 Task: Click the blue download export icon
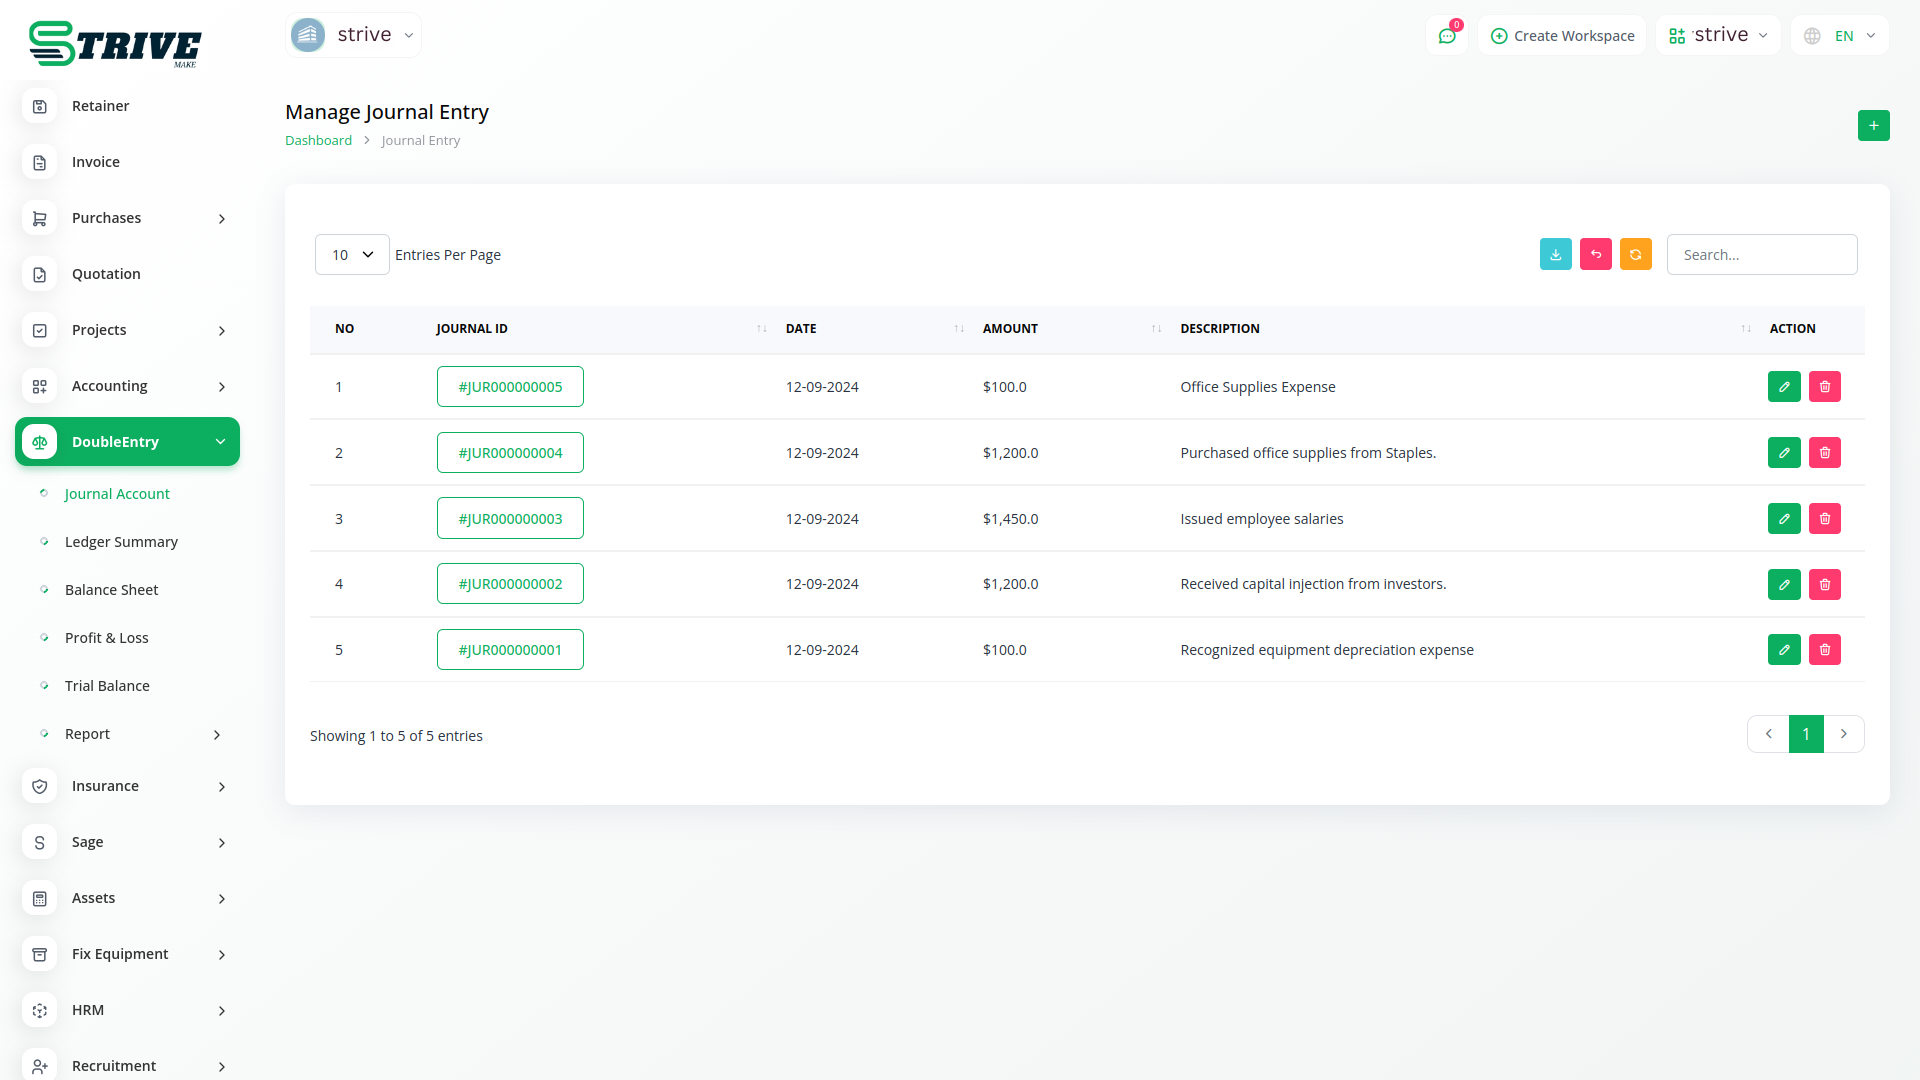click(1555, 255)
